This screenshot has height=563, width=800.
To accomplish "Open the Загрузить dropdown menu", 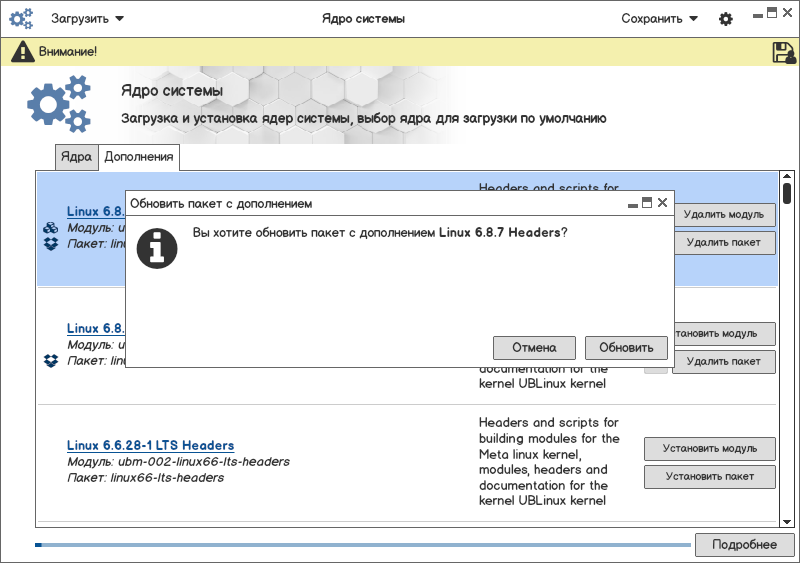I will pyautogui.click(x=87, y=18).
